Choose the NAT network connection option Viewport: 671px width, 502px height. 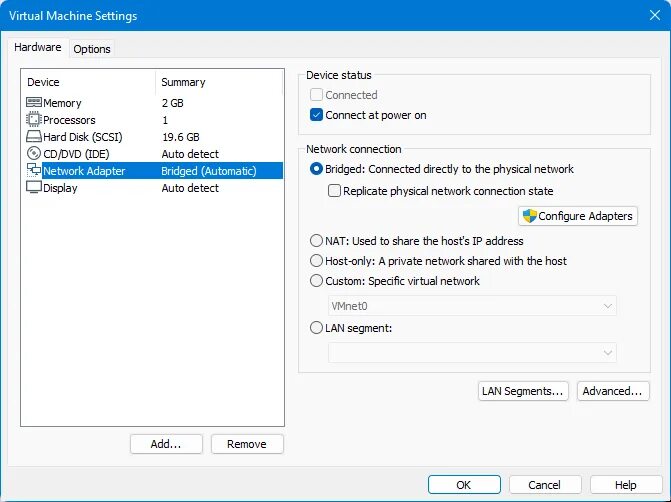click(316, 241)
